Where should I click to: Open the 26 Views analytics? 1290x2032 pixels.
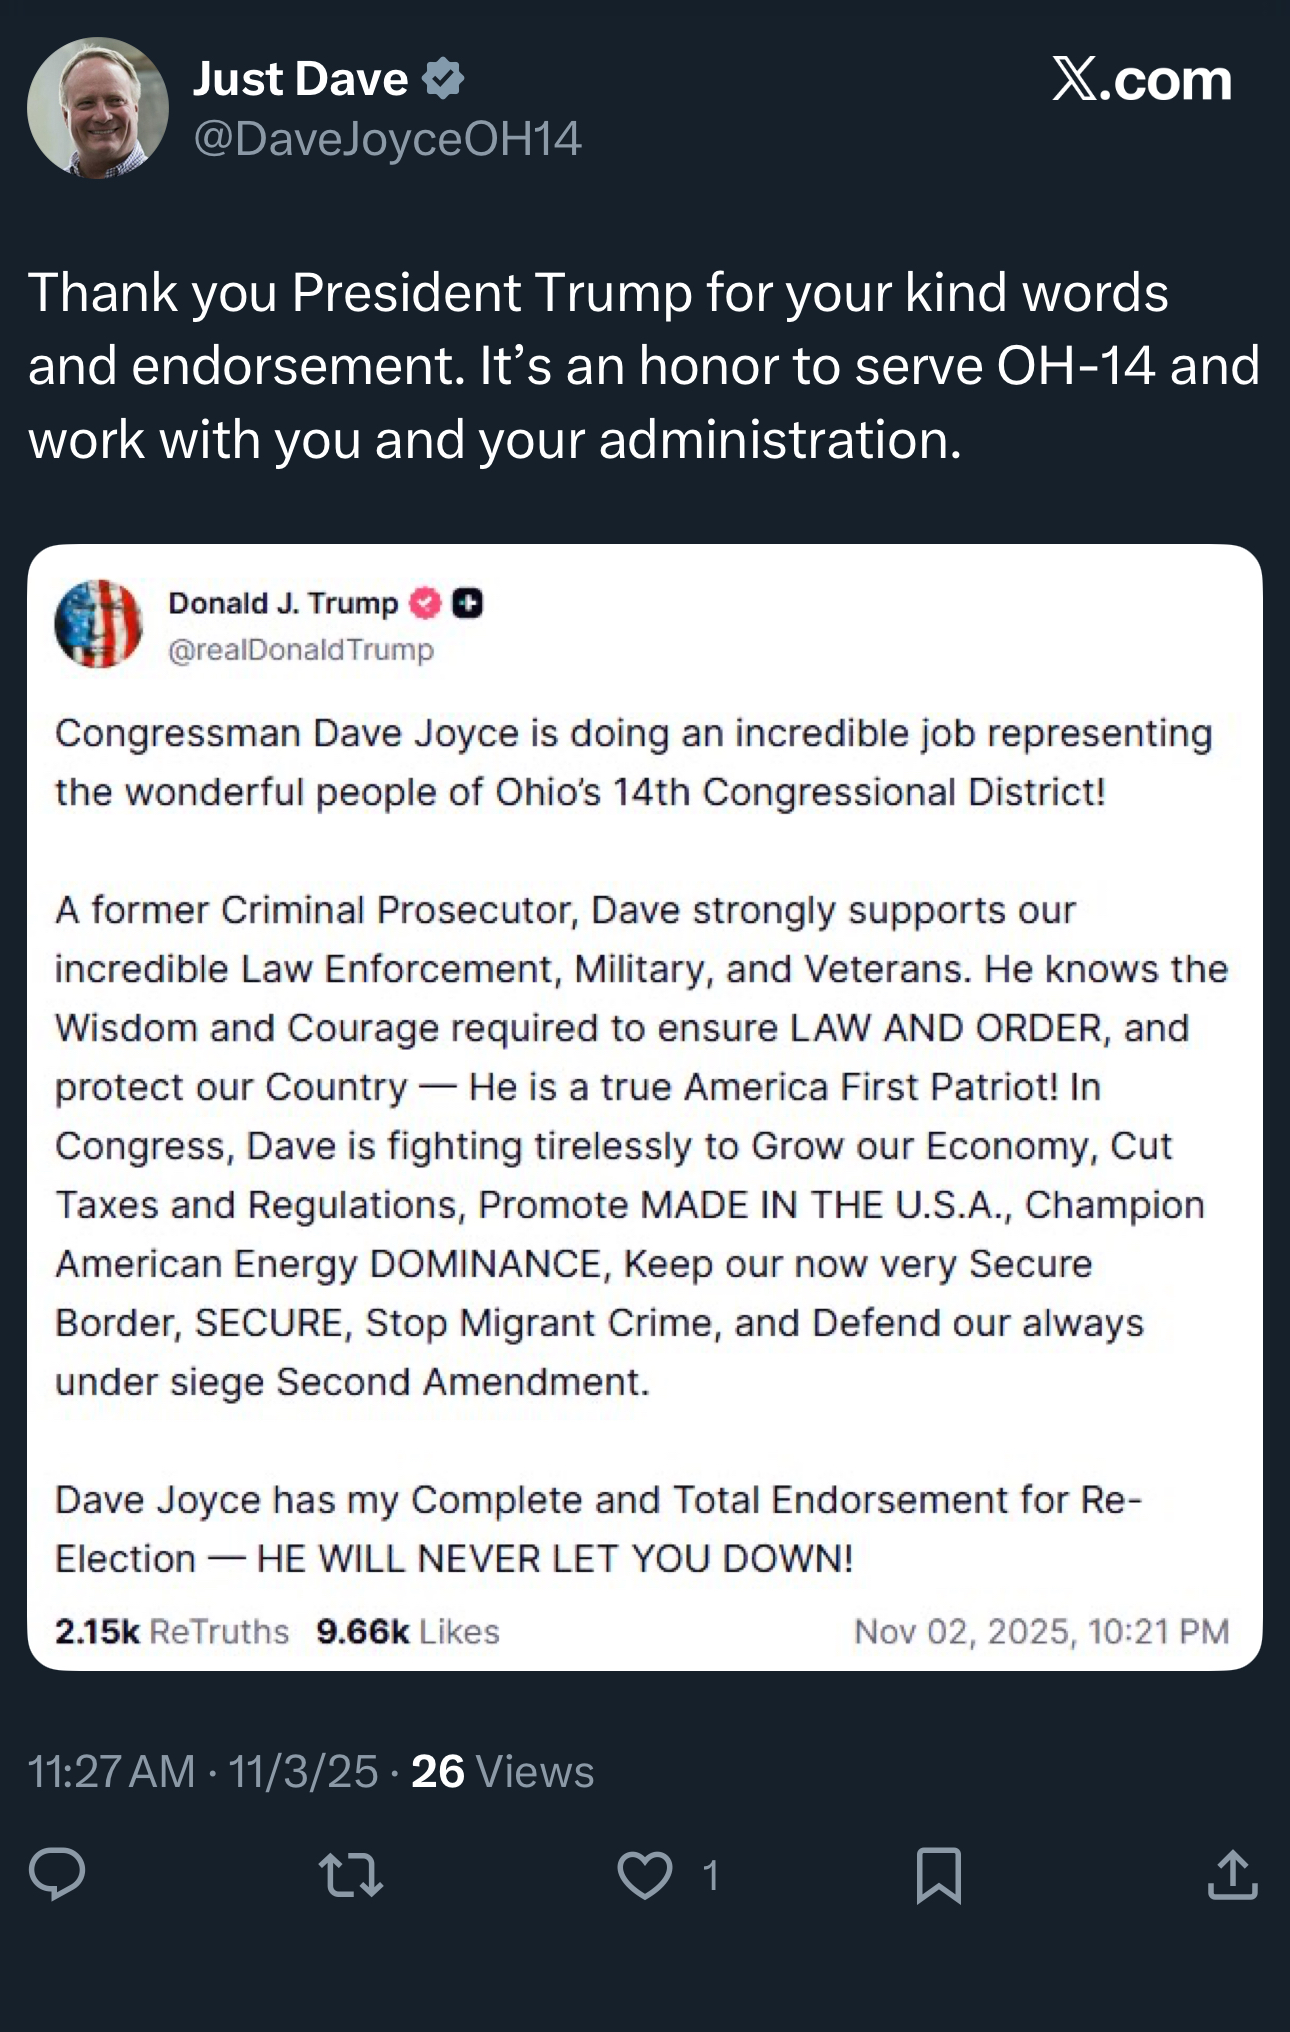[502, 1771]
